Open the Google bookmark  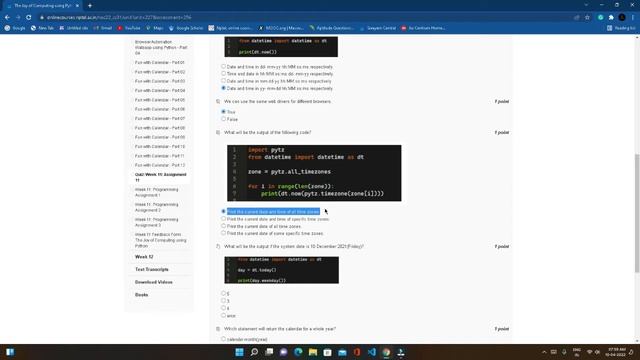pos(15,28)
